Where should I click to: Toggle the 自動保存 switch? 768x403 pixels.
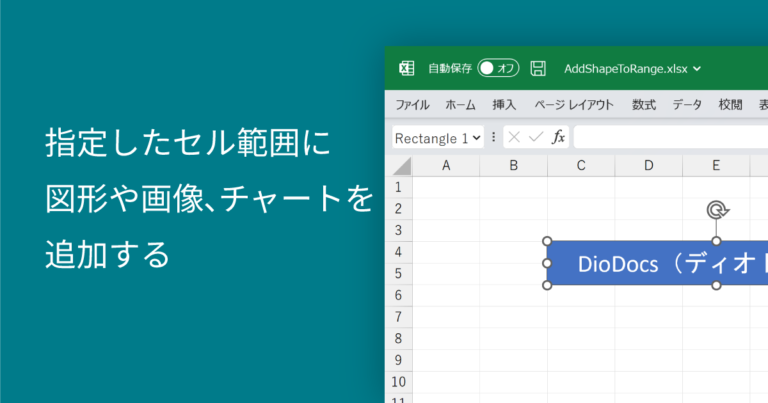[x=498, y=69]
